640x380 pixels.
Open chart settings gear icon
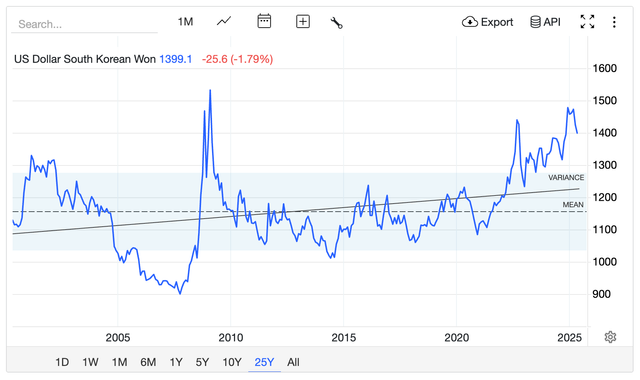[610, 337]
